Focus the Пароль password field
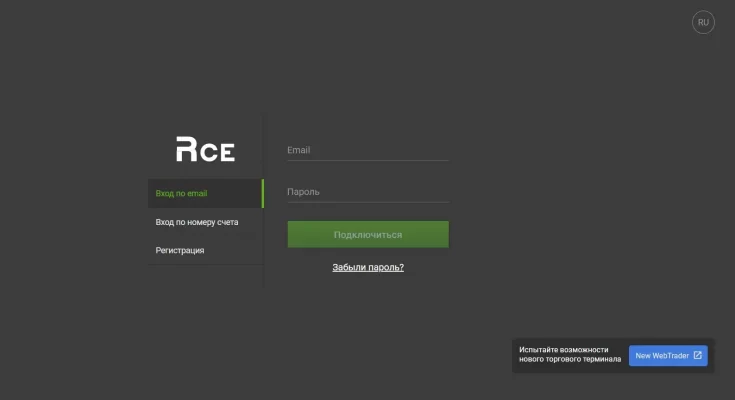Screen dimensions: 735x400 point(368,192)
